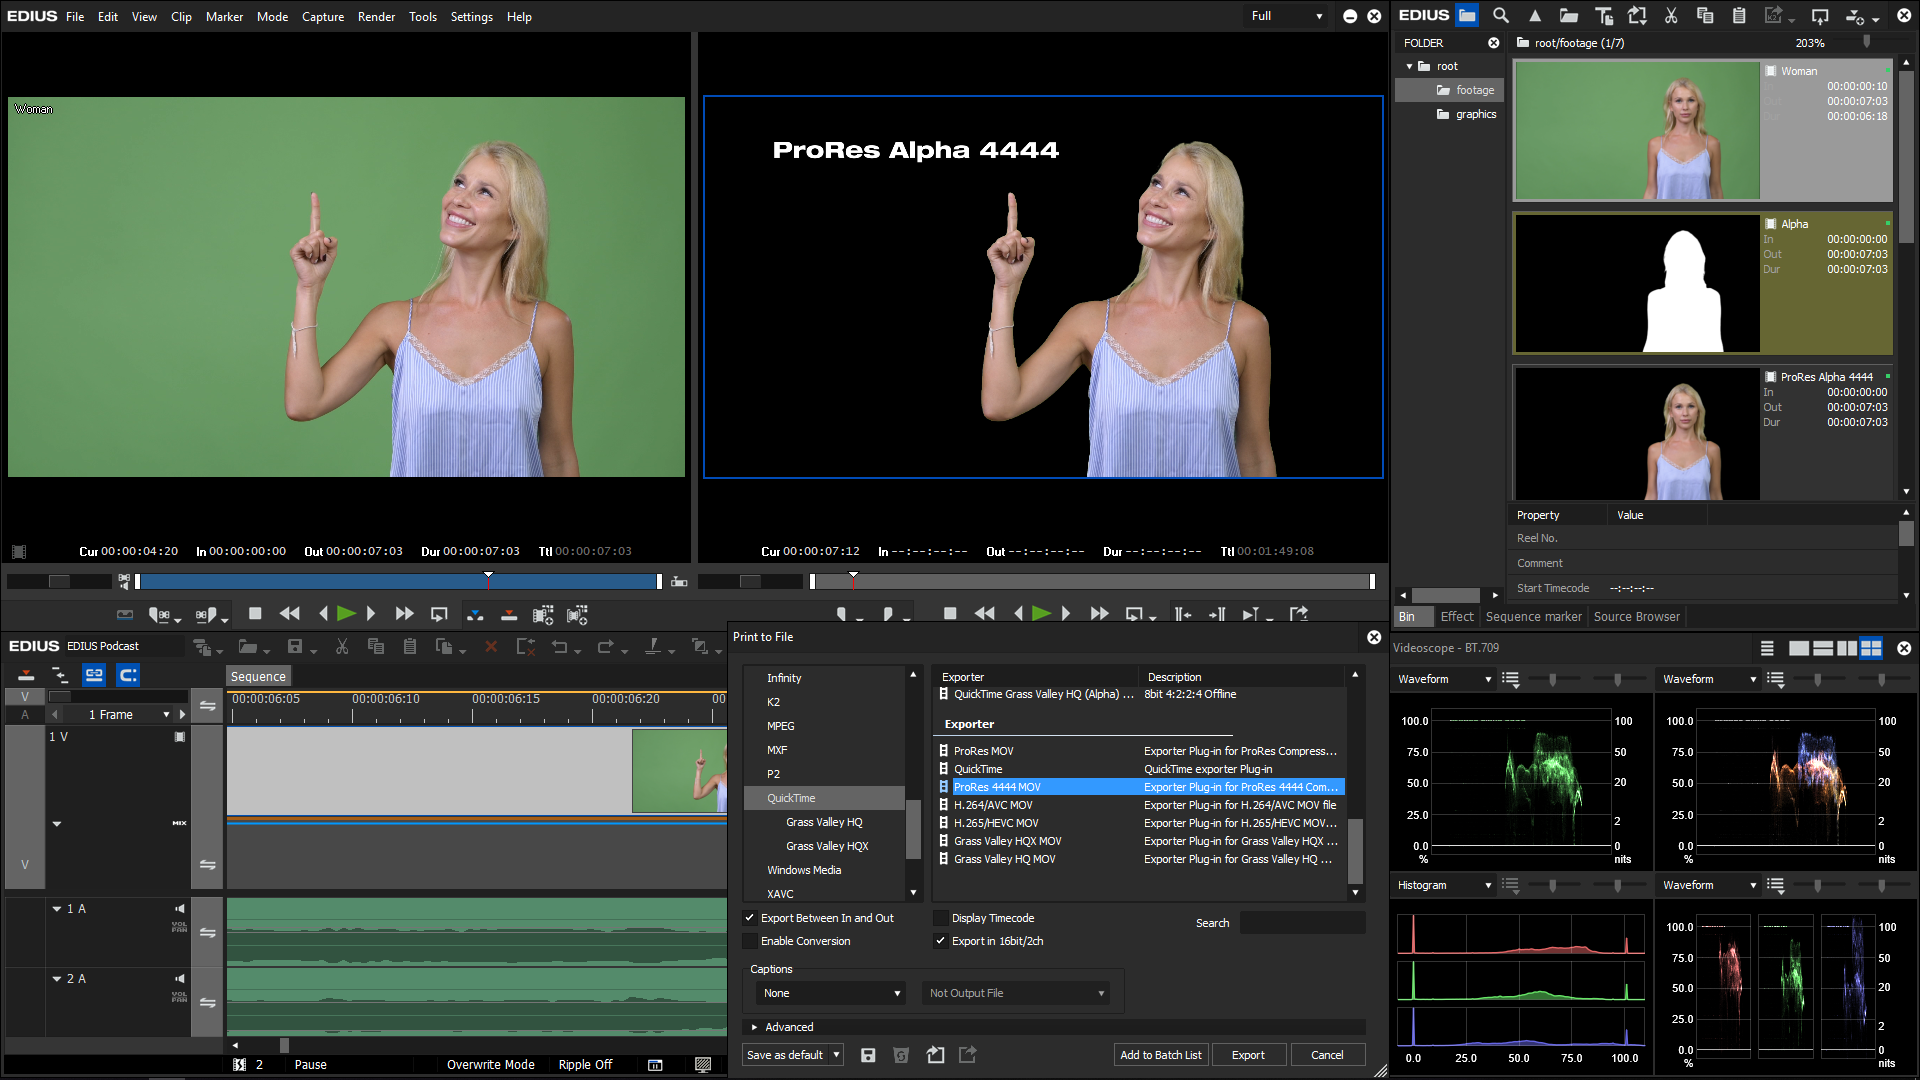Click Loop playback in the Player
Screen dimensions: 1920x1080
tap(439, 614)
